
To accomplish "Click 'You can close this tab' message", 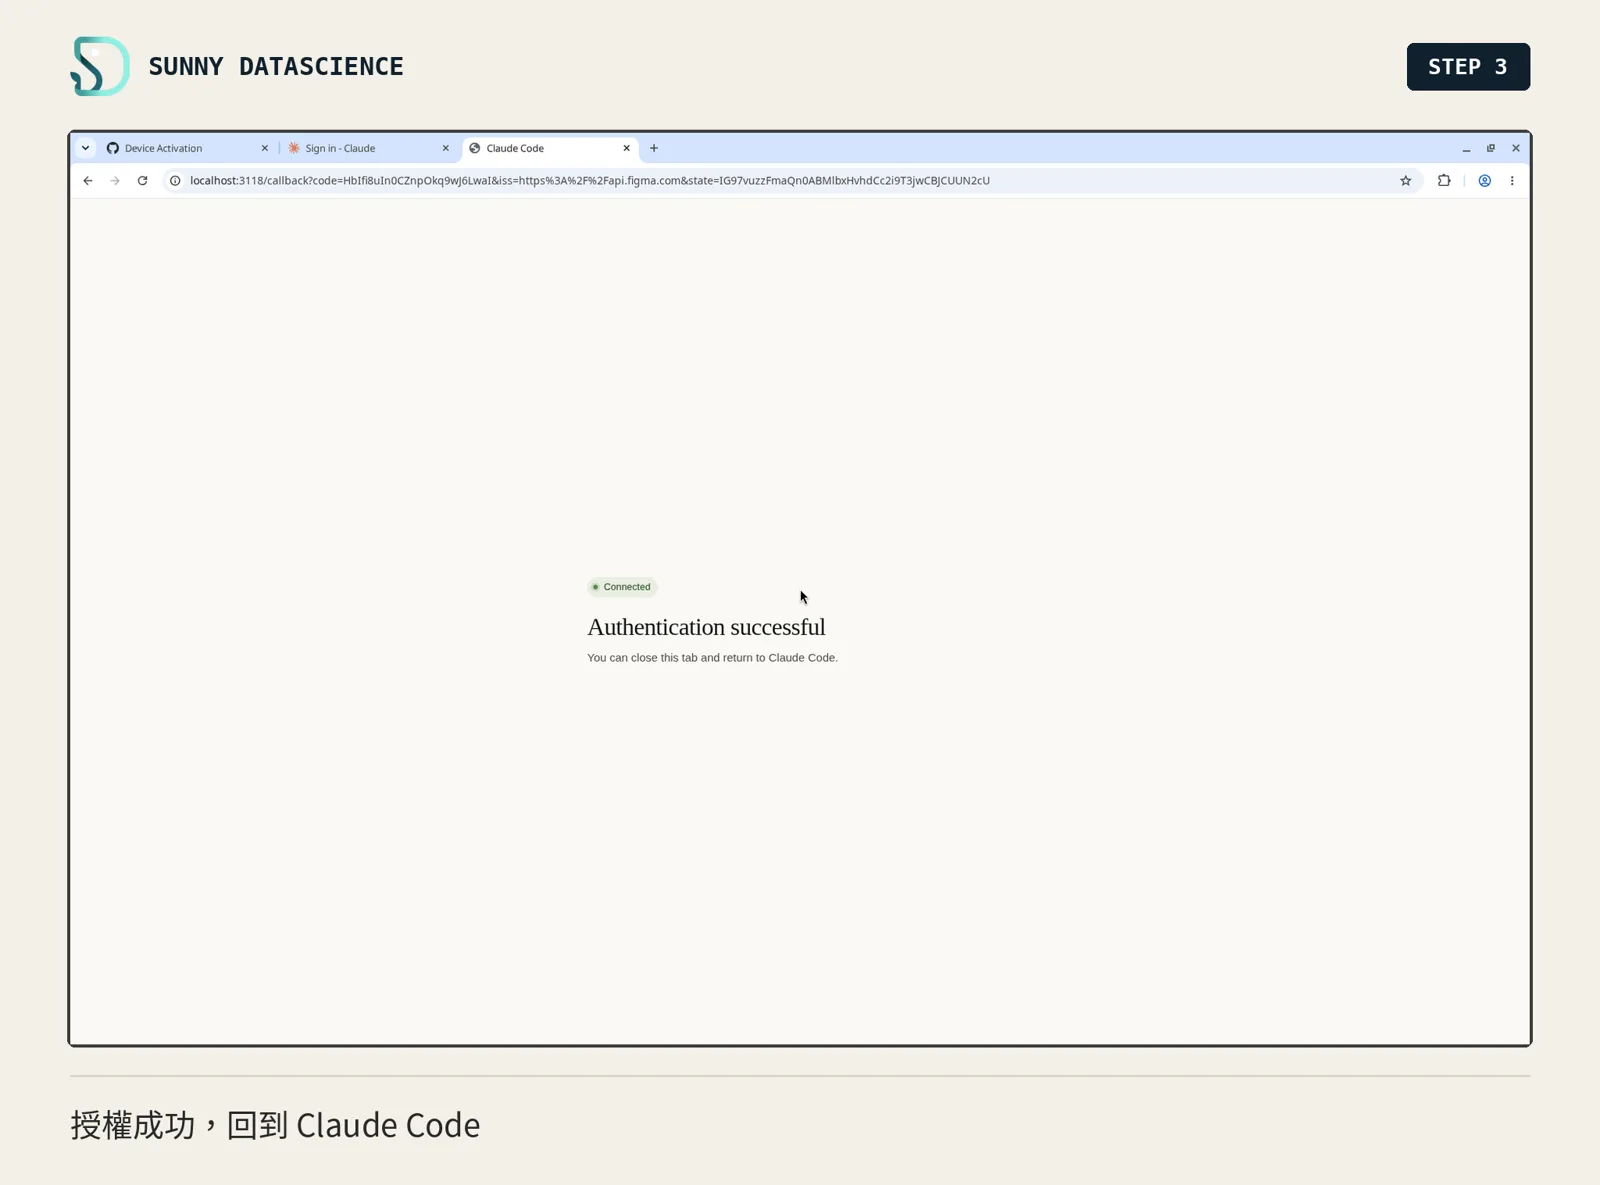I will (x=712, y=658).
